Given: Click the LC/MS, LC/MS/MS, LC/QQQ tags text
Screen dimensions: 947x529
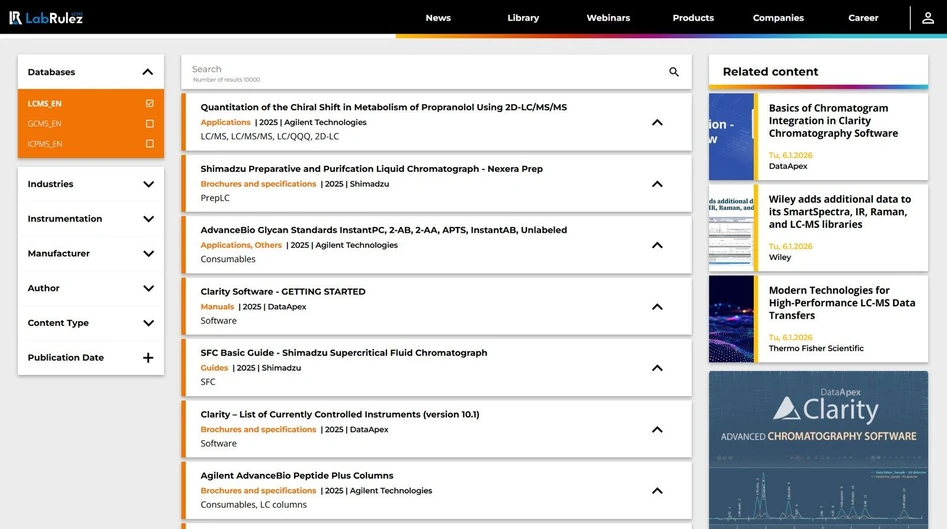Looking at the screenshot, I should click(269, 136).
